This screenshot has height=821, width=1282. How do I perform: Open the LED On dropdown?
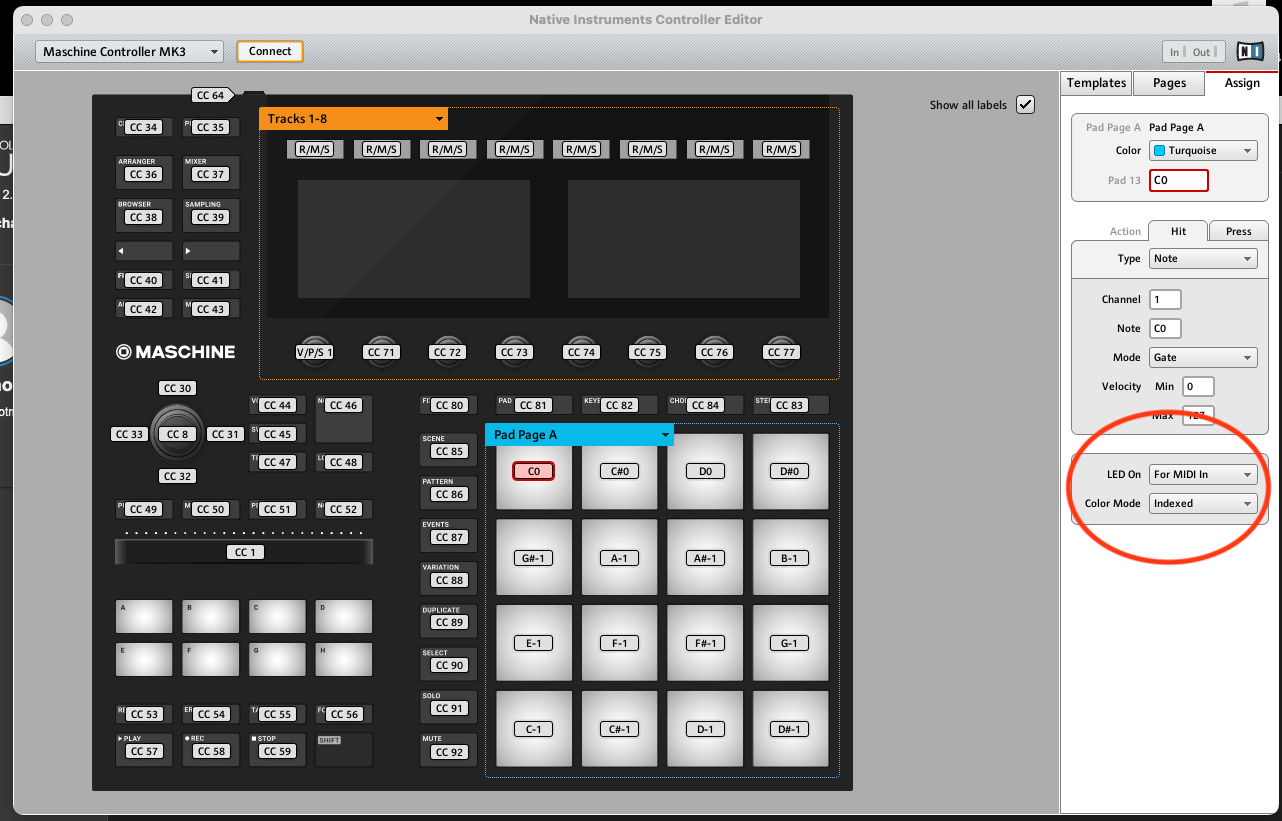[1203, 475]
